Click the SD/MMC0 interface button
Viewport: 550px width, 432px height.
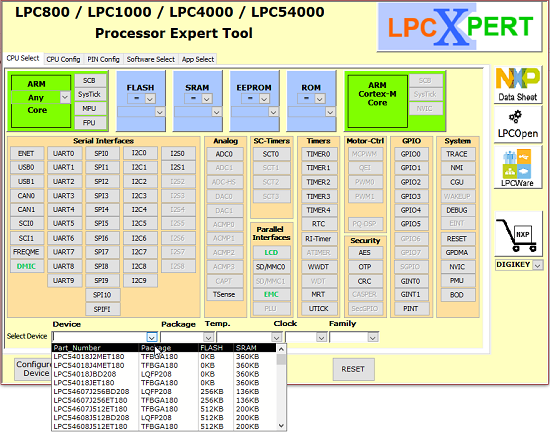tap(271, 267)
